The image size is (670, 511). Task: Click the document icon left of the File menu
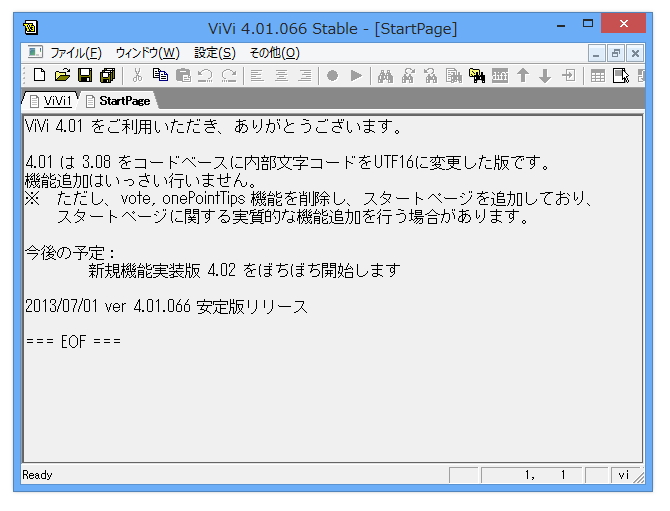[x=35, y=52]
